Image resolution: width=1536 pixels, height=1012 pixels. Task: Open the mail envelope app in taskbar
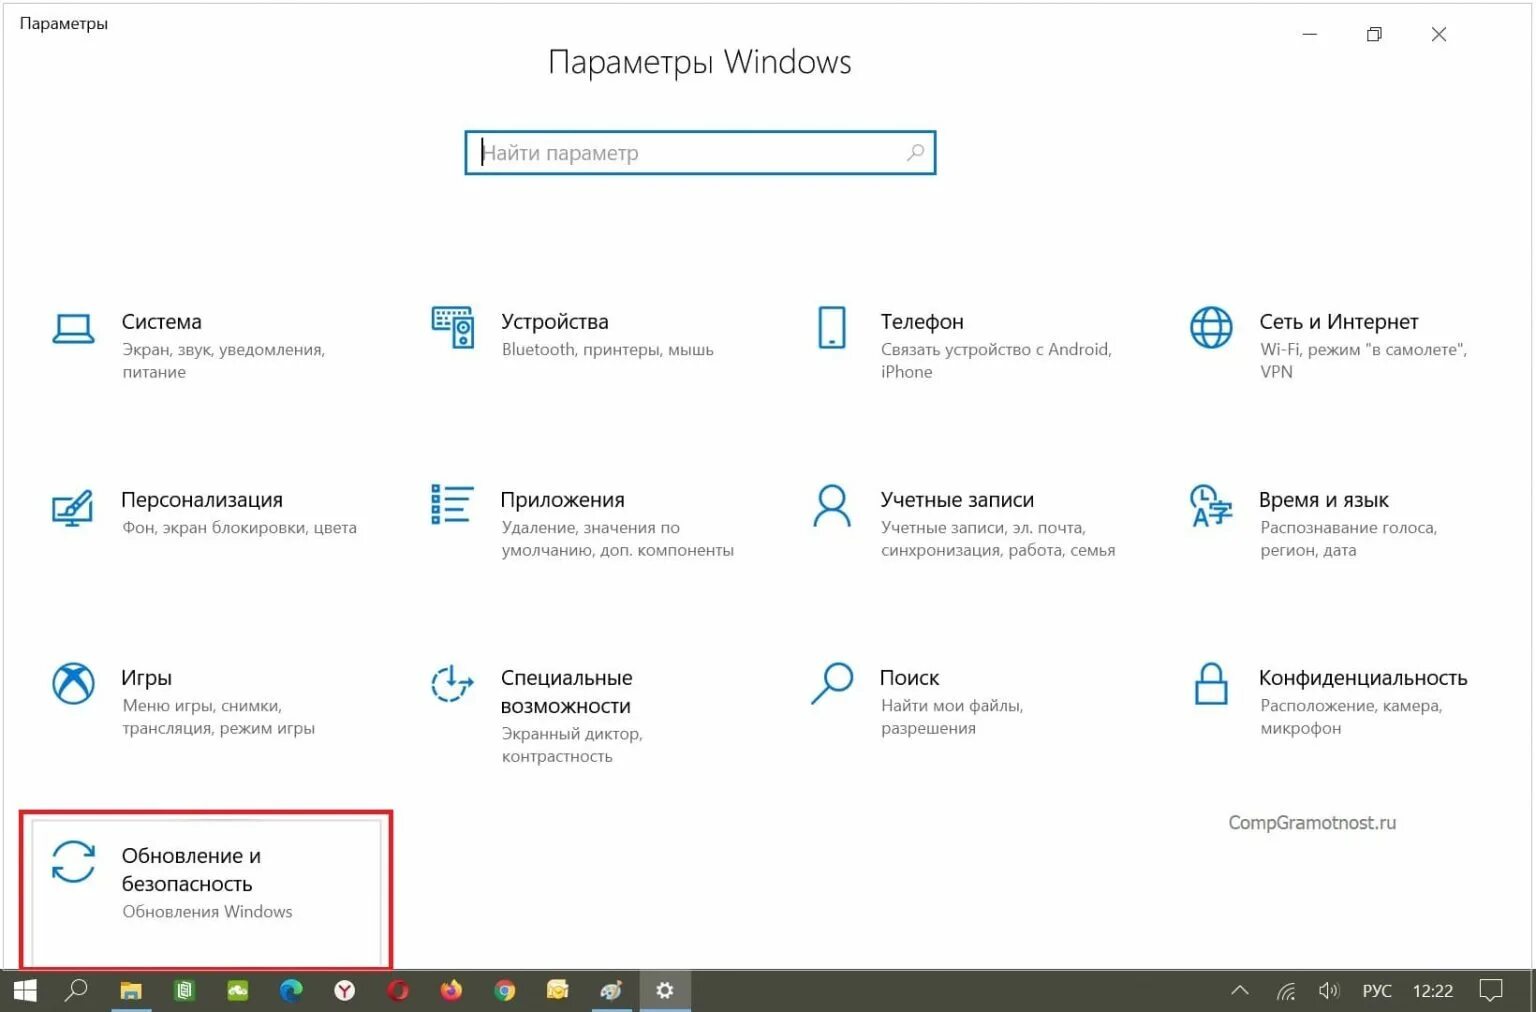(x=558, y=991)
